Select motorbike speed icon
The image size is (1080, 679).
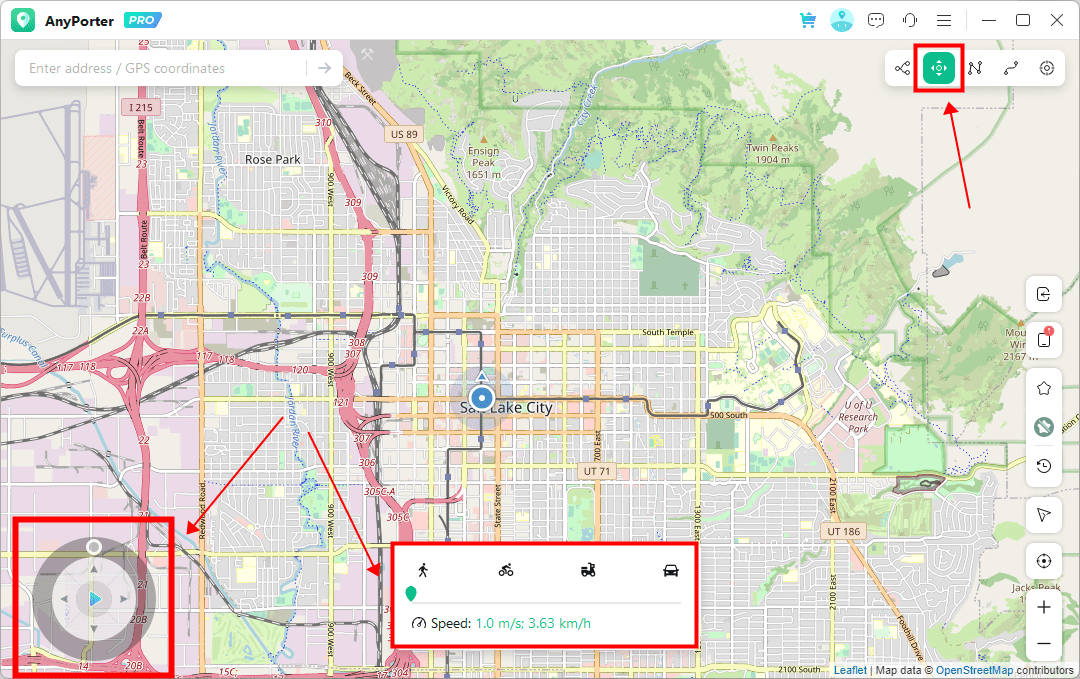[x=588, y=570]
